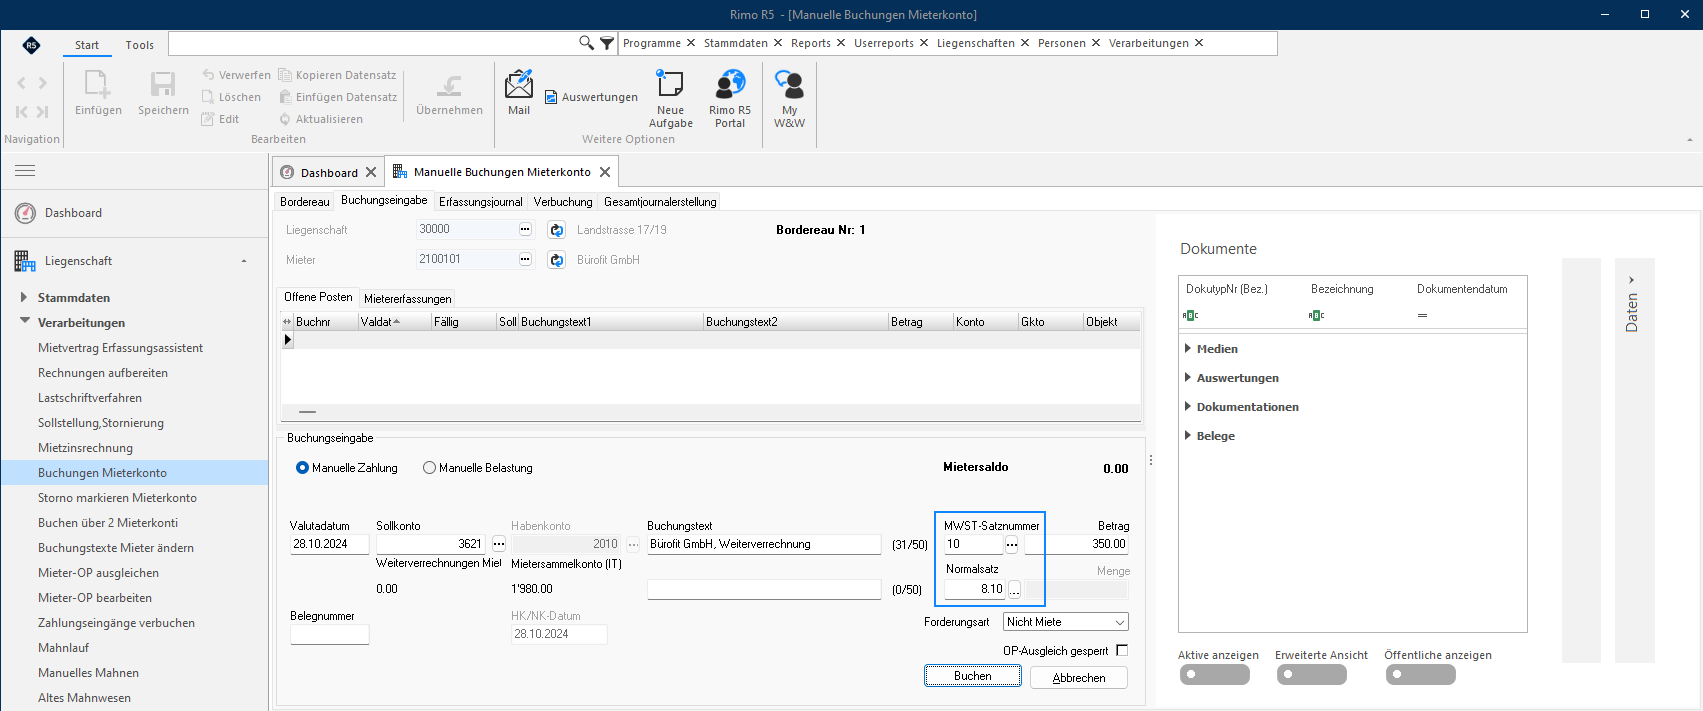Refresh the Liegenschaft field
This screenshot has width=1703, height=711.
point(557,230)
